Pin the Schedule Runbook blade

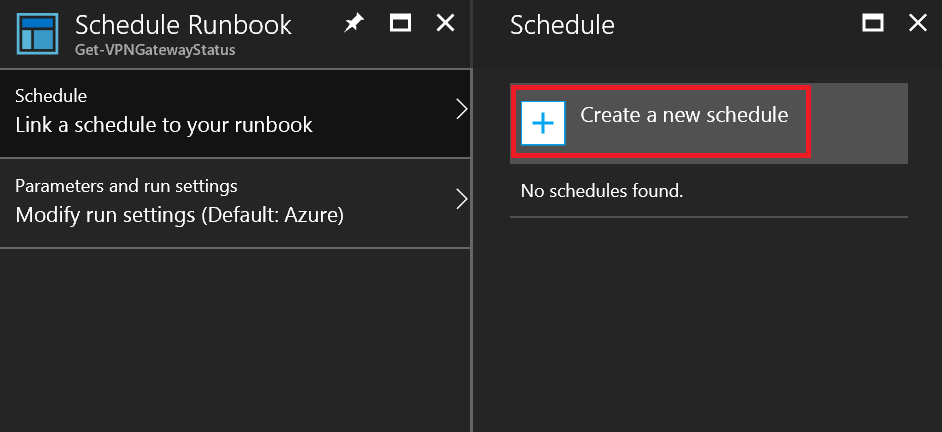pyautogui.click(x=354, y=23)
